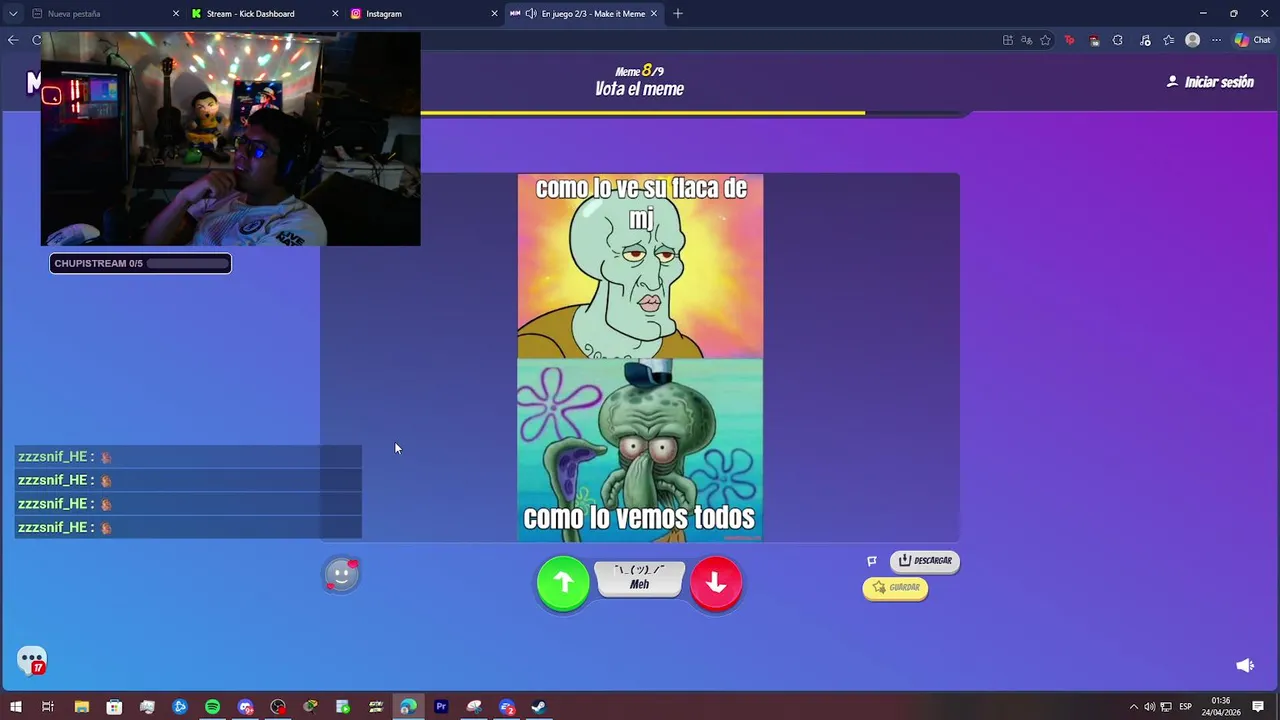Go back with browser back arrow
Screen dimensions: 1280x720
point(13,40)
